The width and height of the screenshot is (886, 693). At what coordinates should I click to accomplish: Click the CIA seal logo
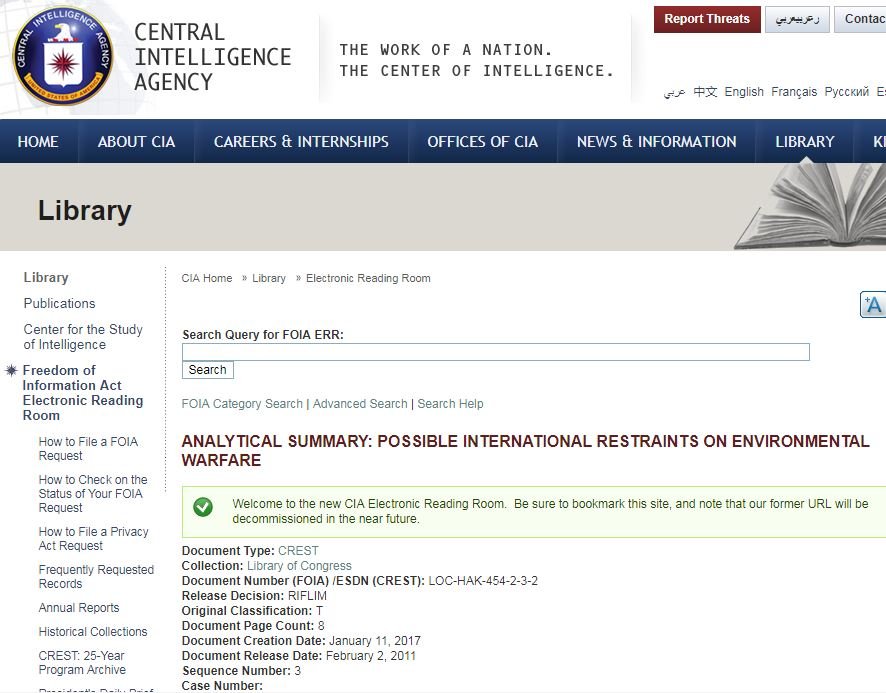[x=63, y=56]
